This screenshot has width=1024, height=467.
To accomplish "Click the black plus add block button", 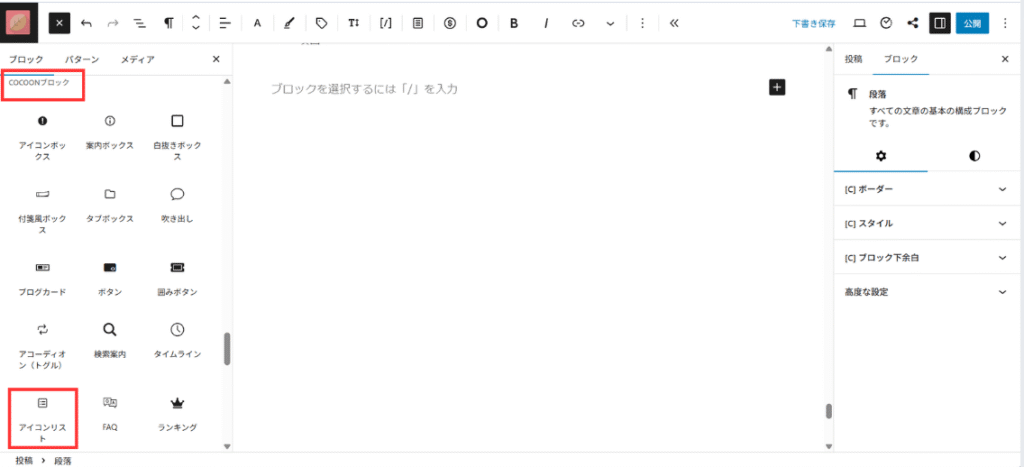I will point(777,88).
